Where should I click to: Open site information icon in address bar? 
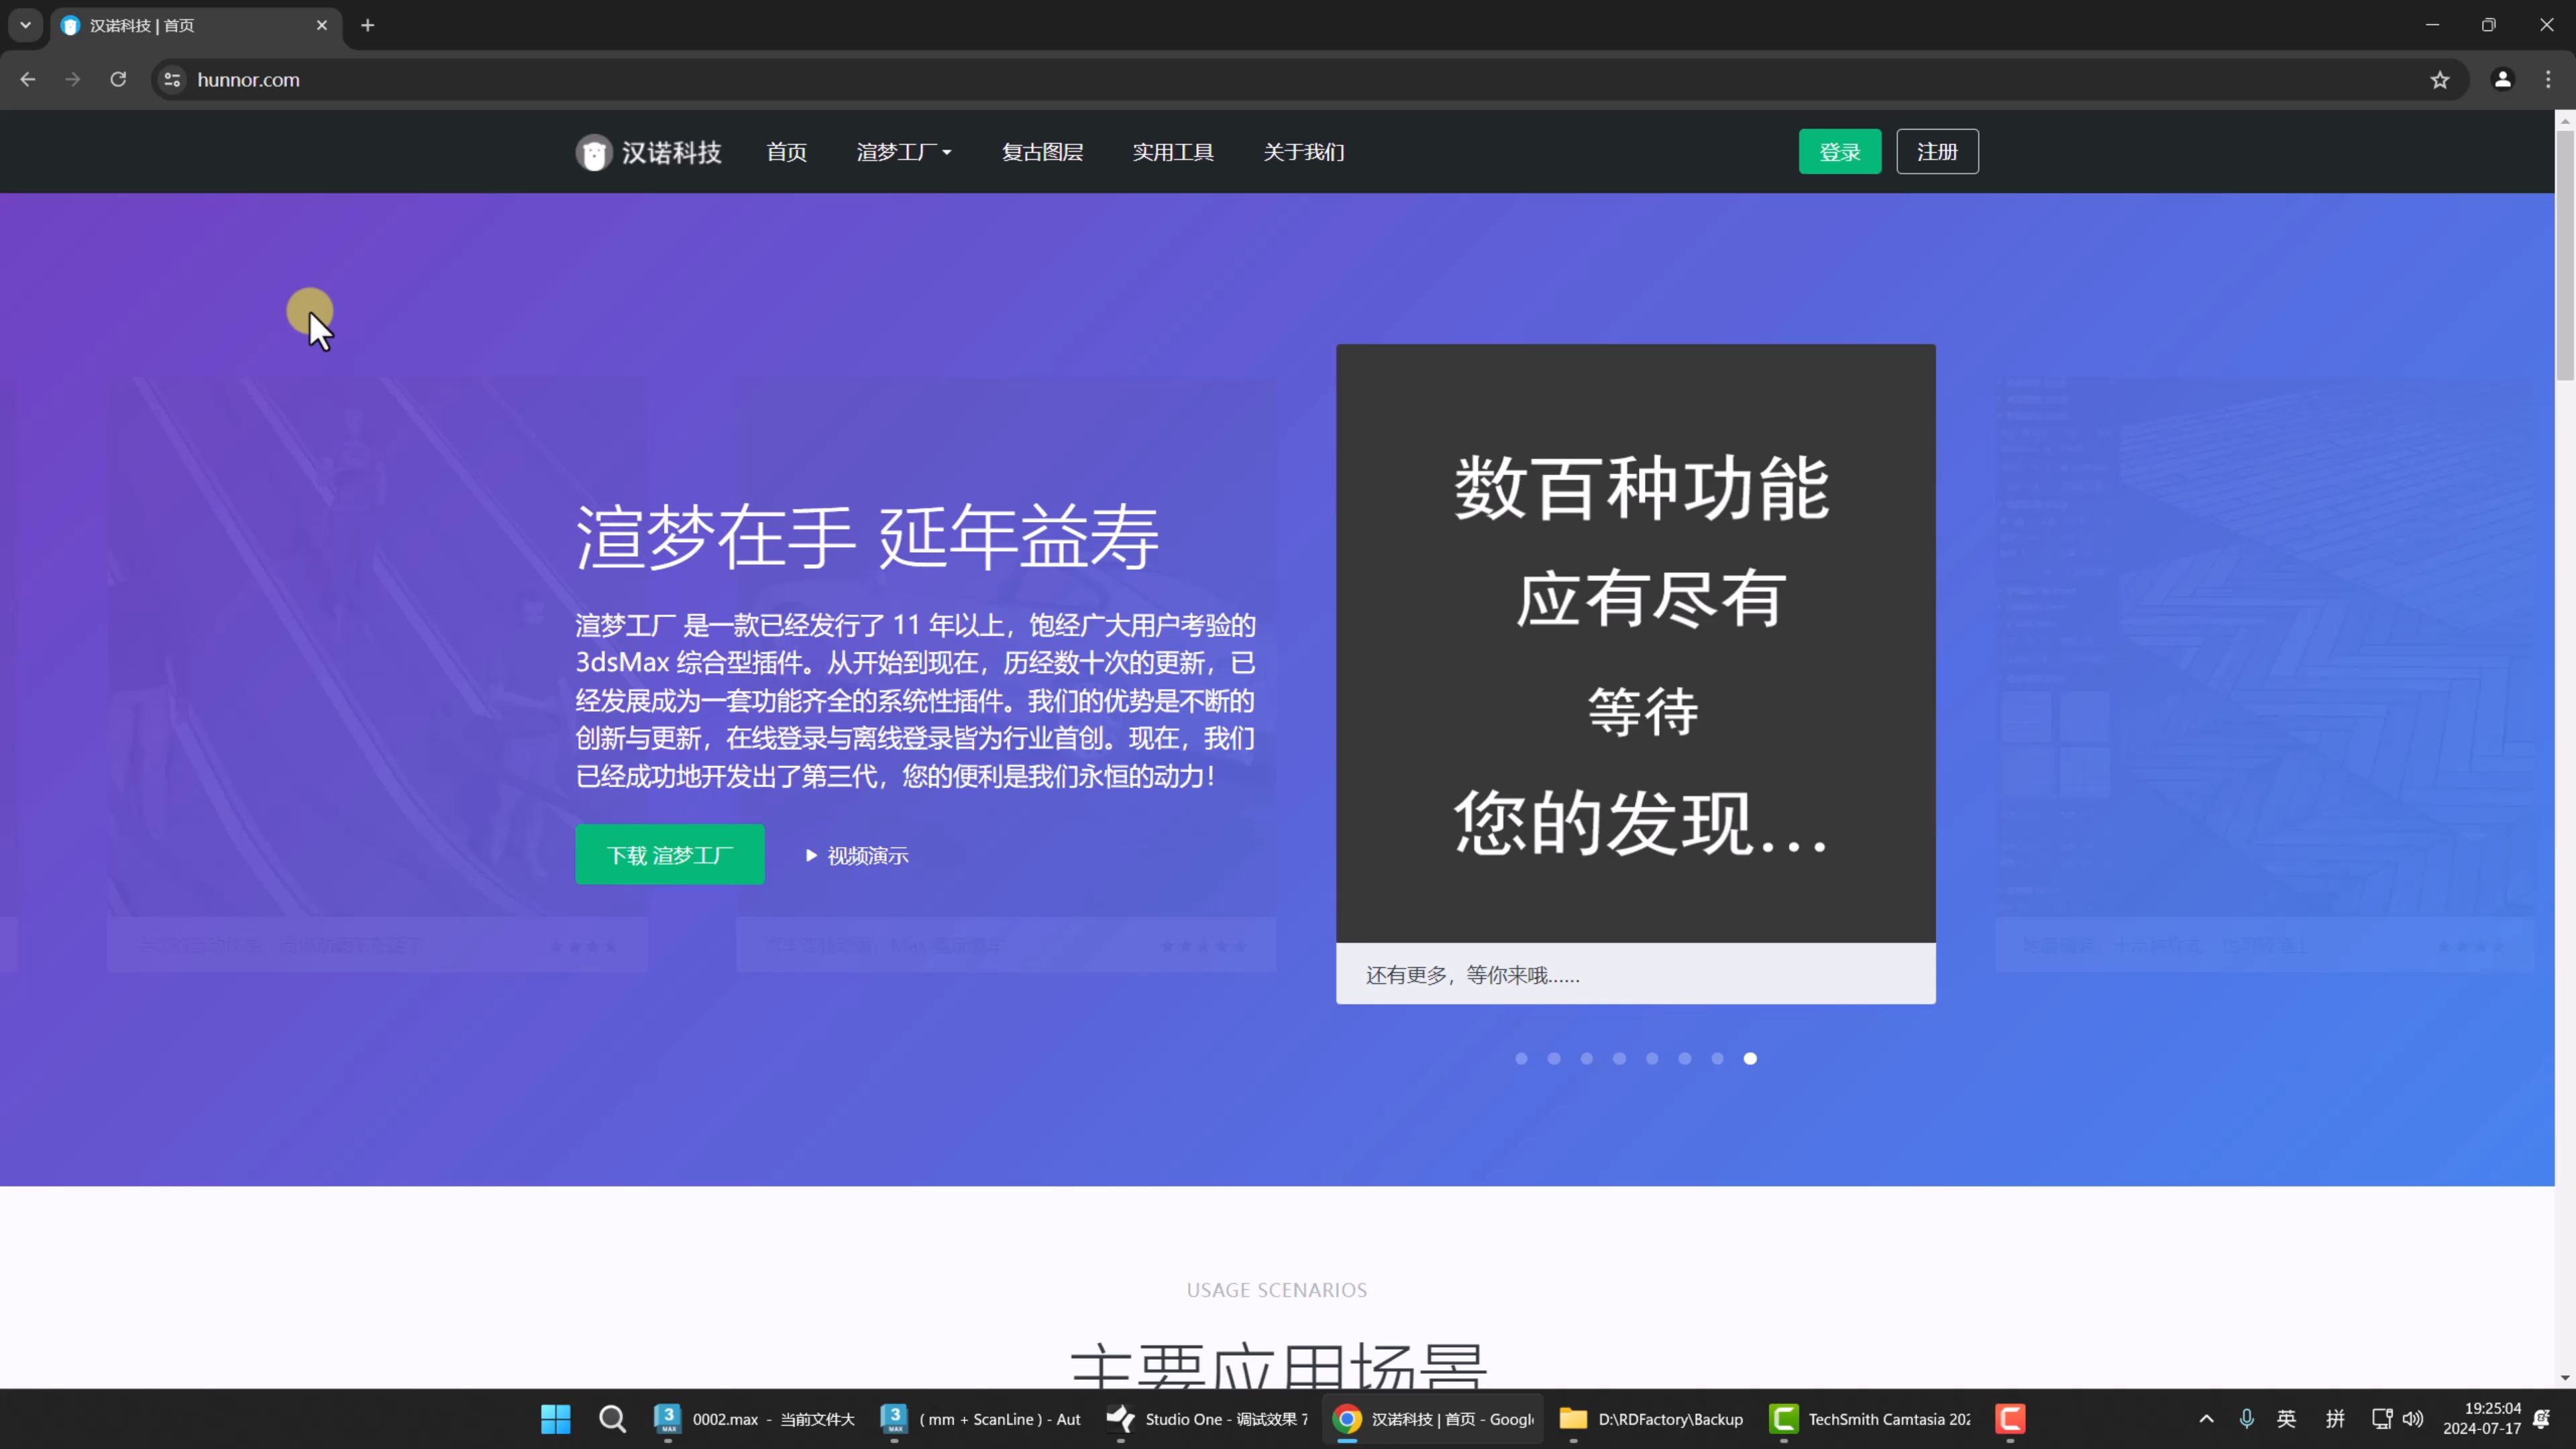click(x=172, y=79)
